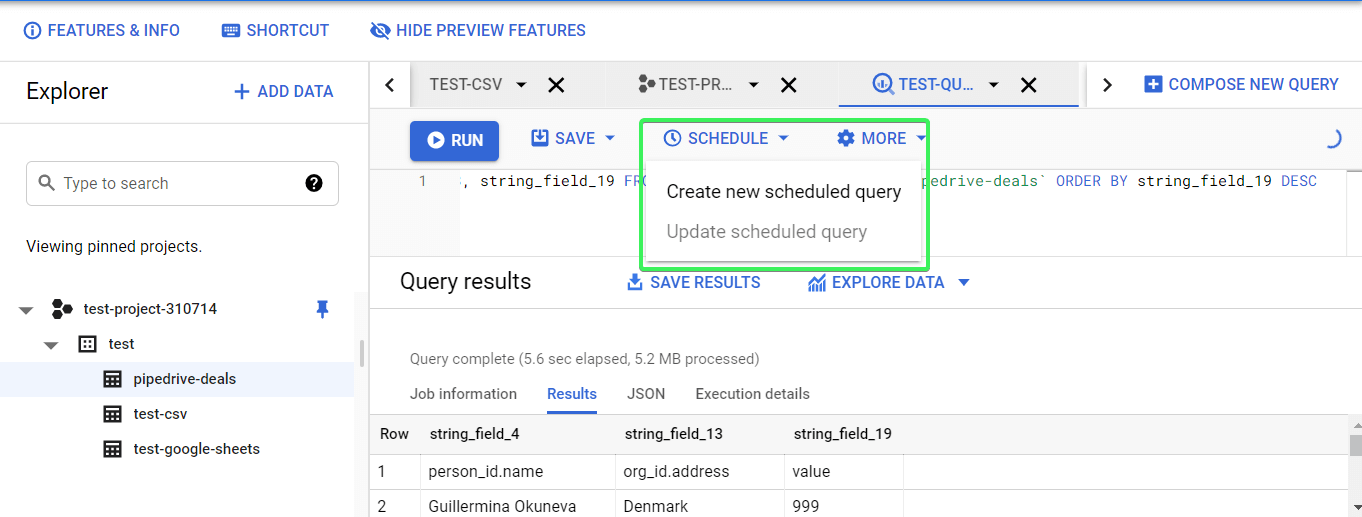1362x517 pixels.
Task: Click Hide Preview Features
Action: [477, 30]
